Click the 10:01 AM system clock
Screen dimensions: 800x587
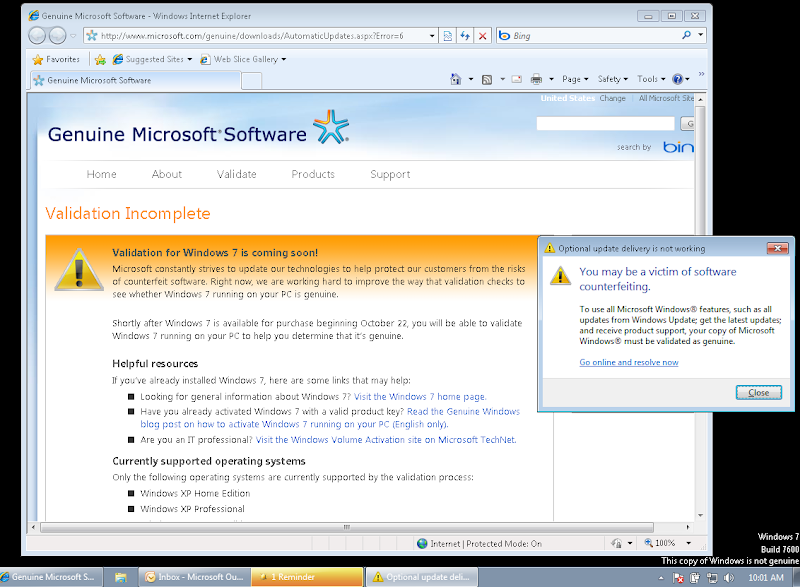pos(766,578)
